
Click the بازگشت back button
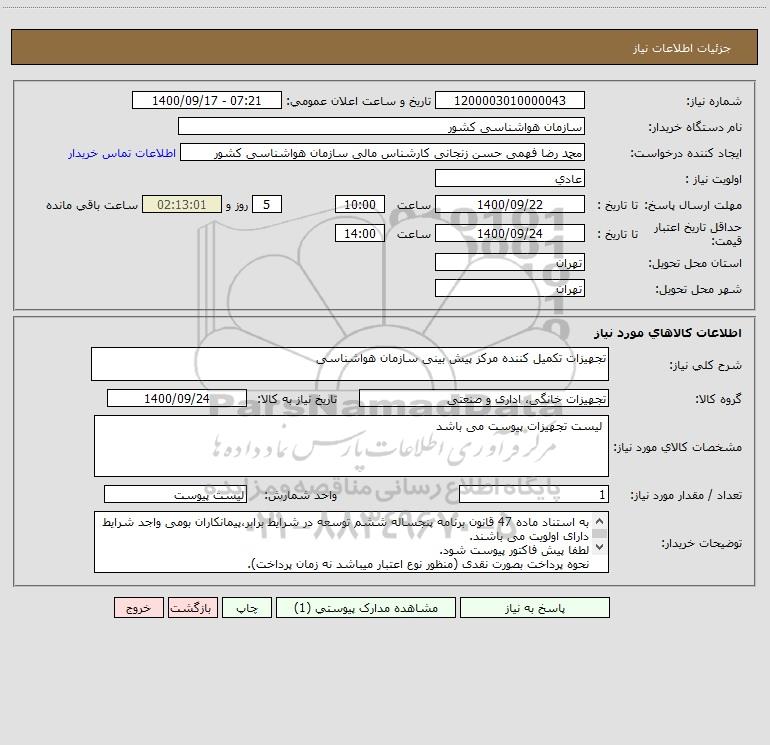(192, 608)
